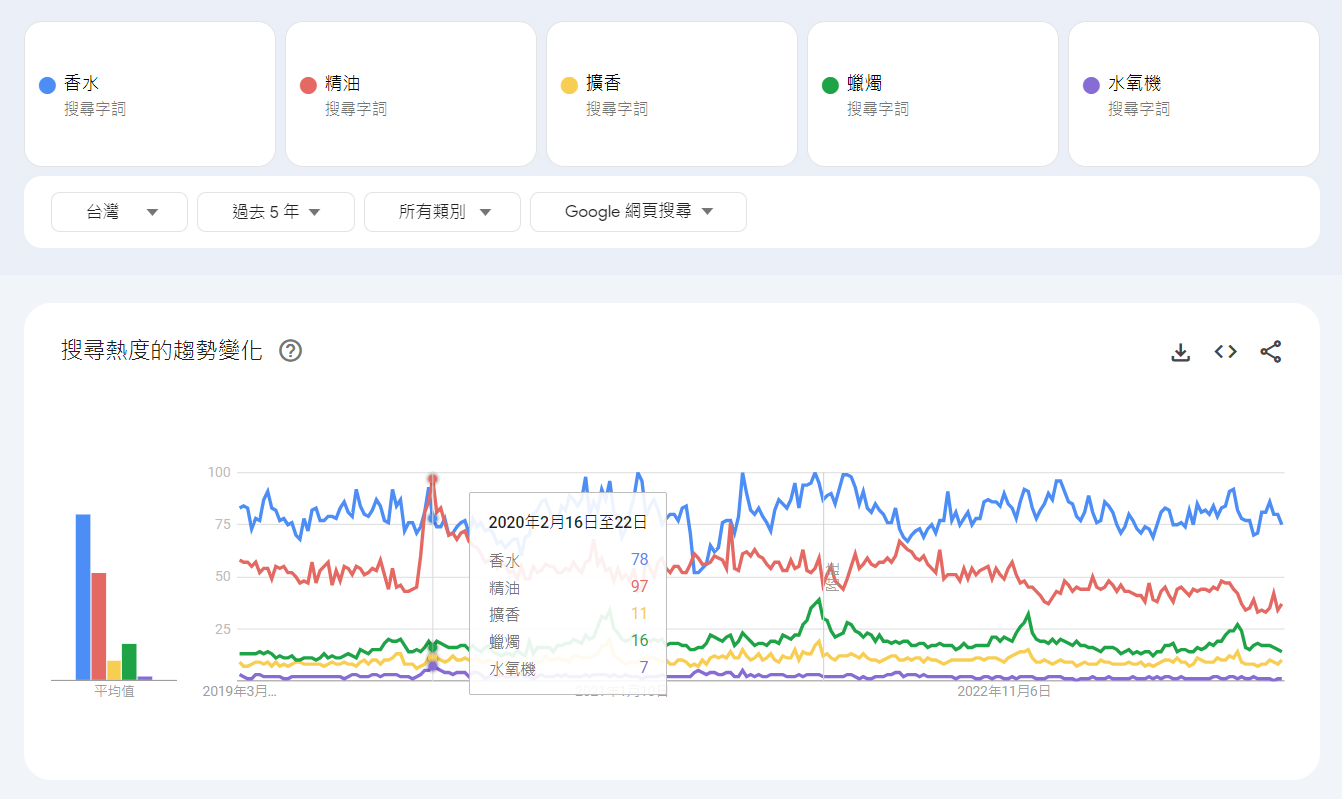This screenshot has height=799, width=1342.
Task: Click the red dot for 精油
Action: [x=308, y=86]
